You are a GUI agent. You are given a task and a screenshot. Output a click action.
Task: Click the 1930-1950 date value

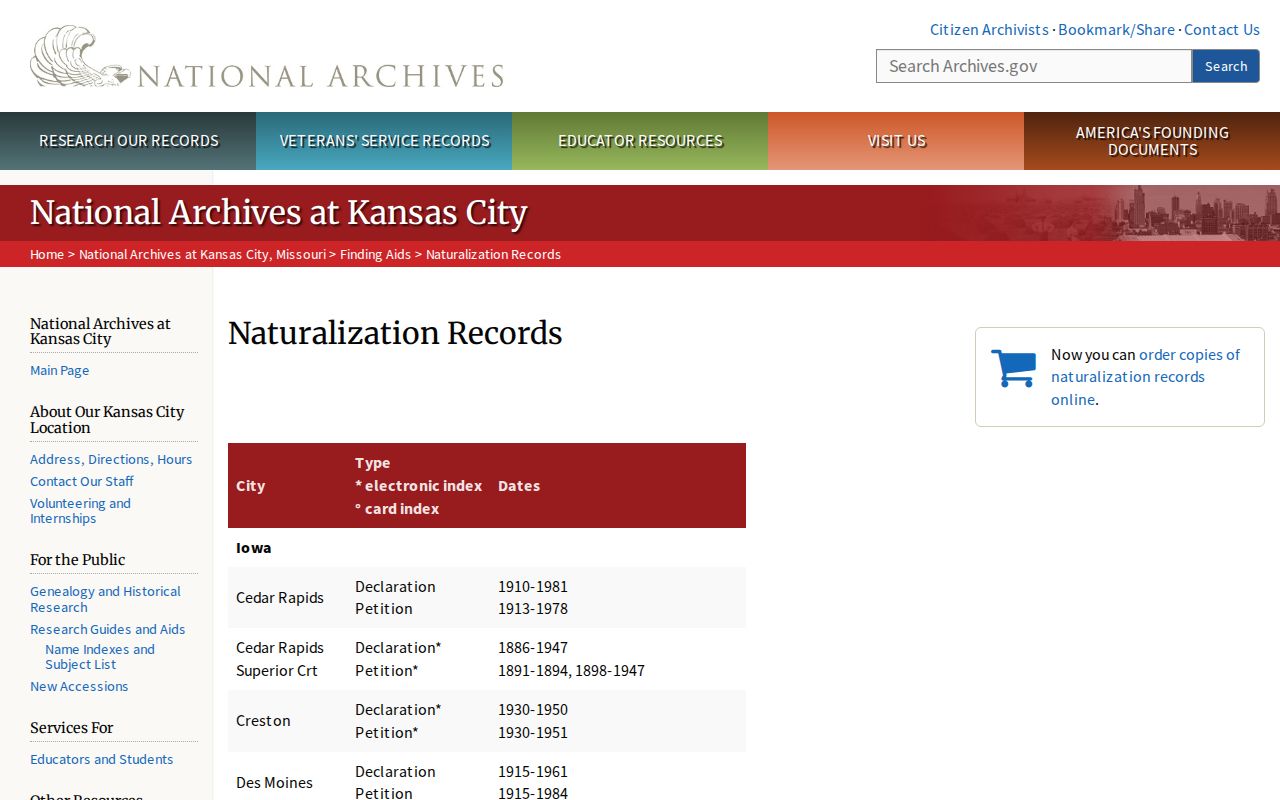tap(533, 709)
